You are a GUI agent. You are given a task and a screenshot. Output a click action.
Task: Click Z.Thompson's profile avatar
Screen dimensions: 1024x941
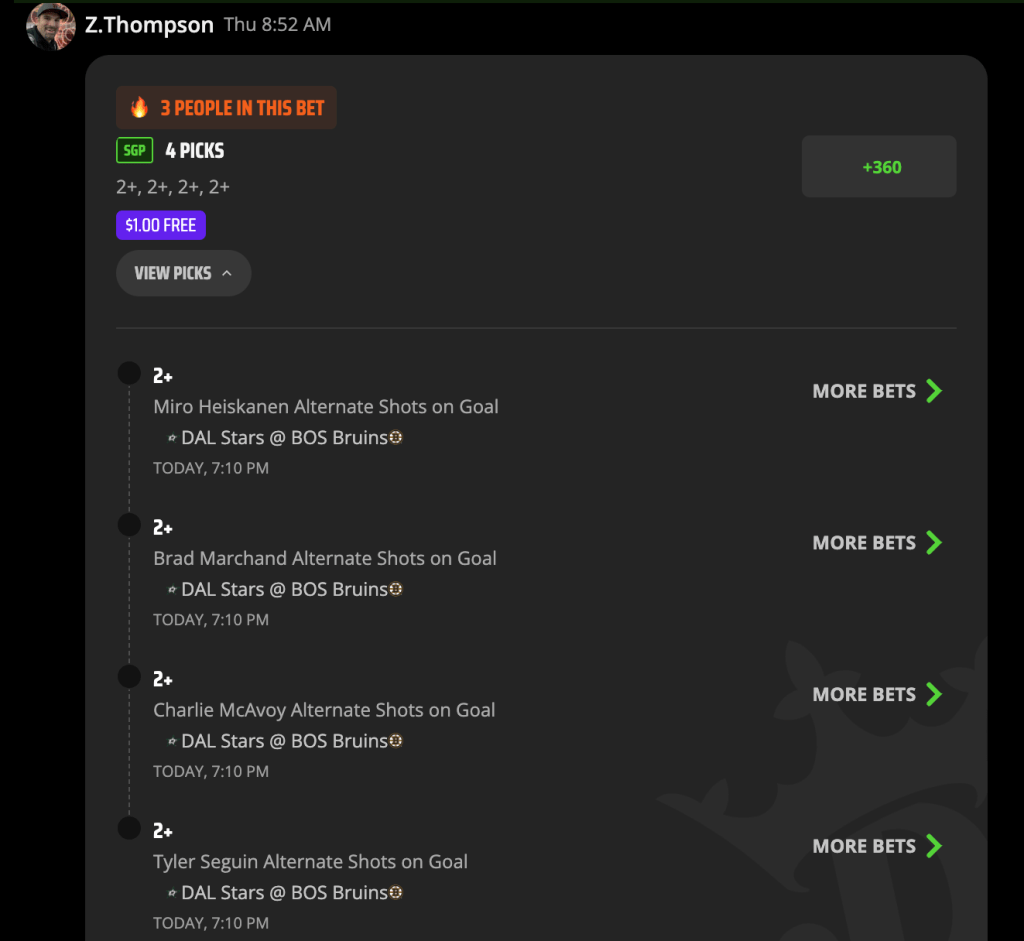tap(50, 26)
